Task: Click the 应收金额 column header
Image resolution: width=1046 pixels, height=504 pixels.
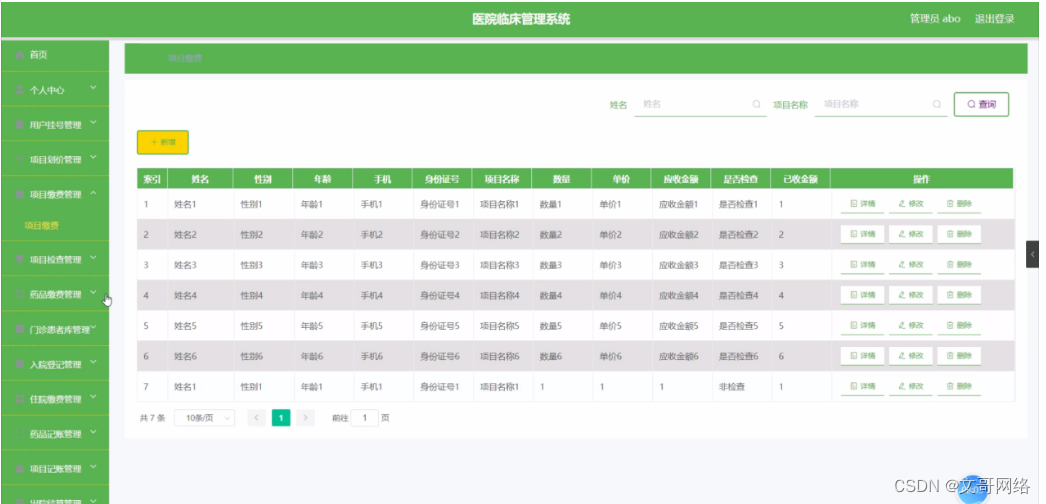Action: [x=681, y=179]
